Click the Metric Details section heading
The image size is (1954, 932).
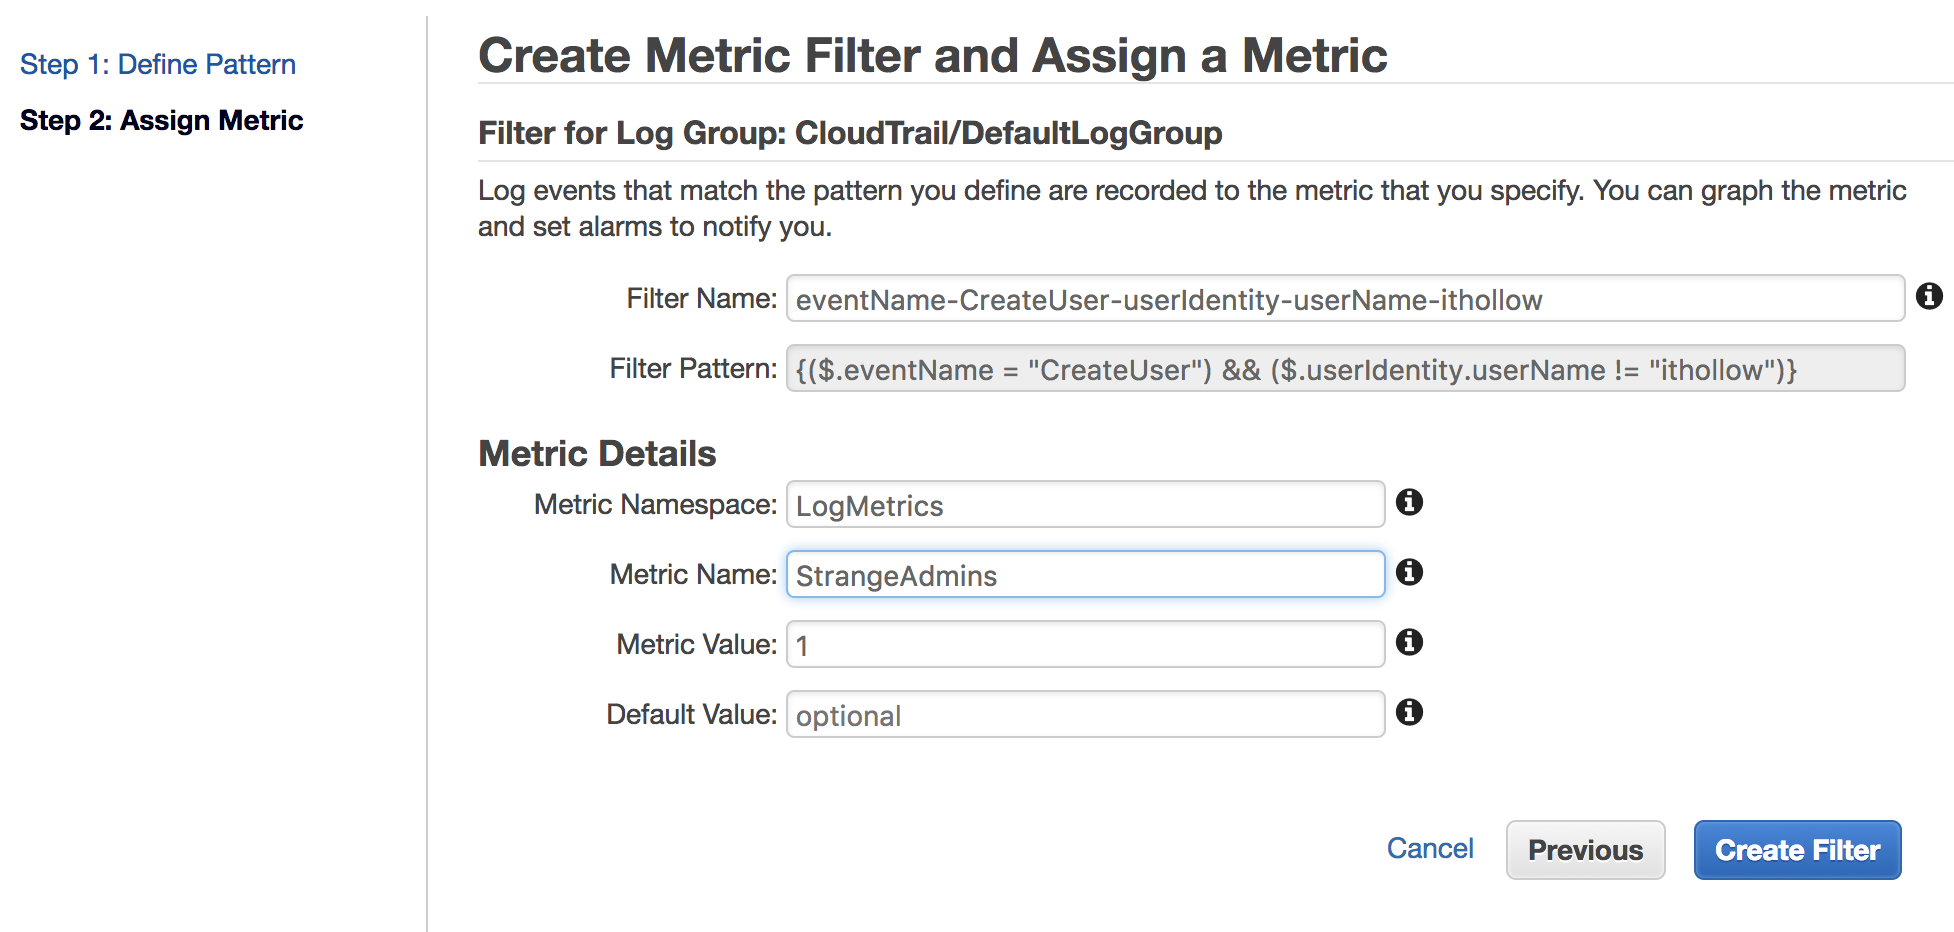pyautogui.click(x=597, y=454)
